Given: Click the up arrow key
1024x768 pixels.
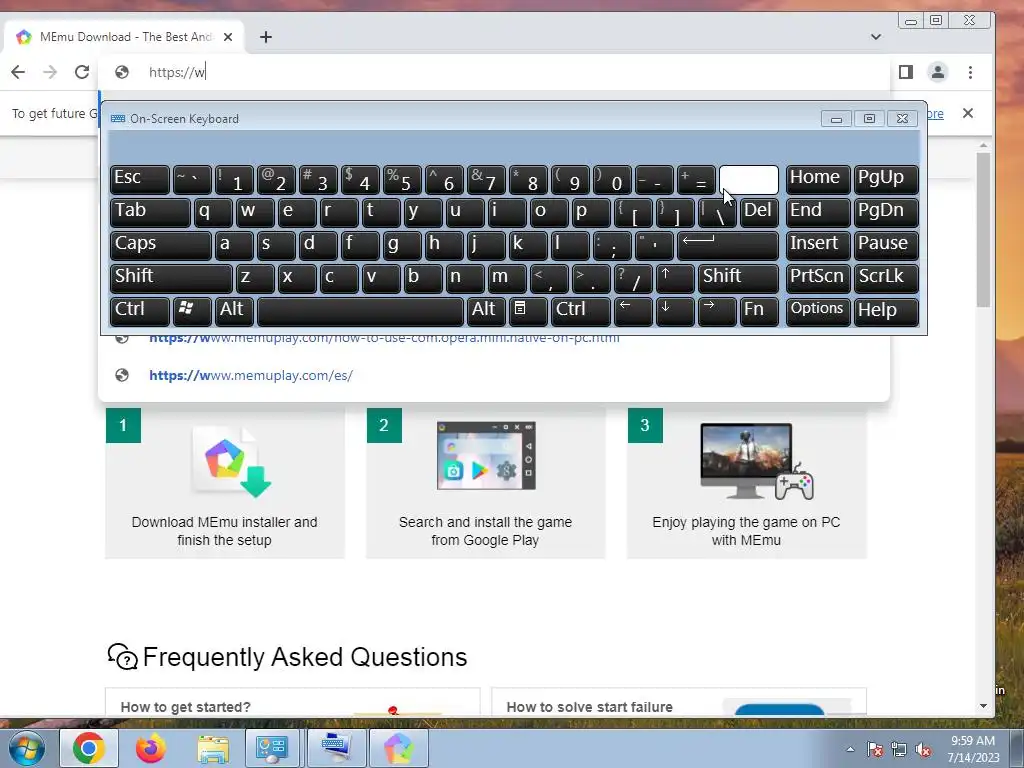Looking at the screenshot, I should pyautogui.click(x=675, y=278).
